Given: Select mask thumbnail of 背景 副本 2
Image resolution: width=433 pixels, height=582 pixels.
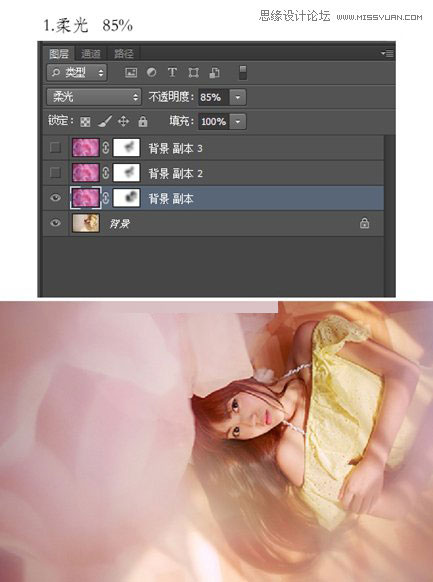Looking at the screenshot, I should pos(127,173).
